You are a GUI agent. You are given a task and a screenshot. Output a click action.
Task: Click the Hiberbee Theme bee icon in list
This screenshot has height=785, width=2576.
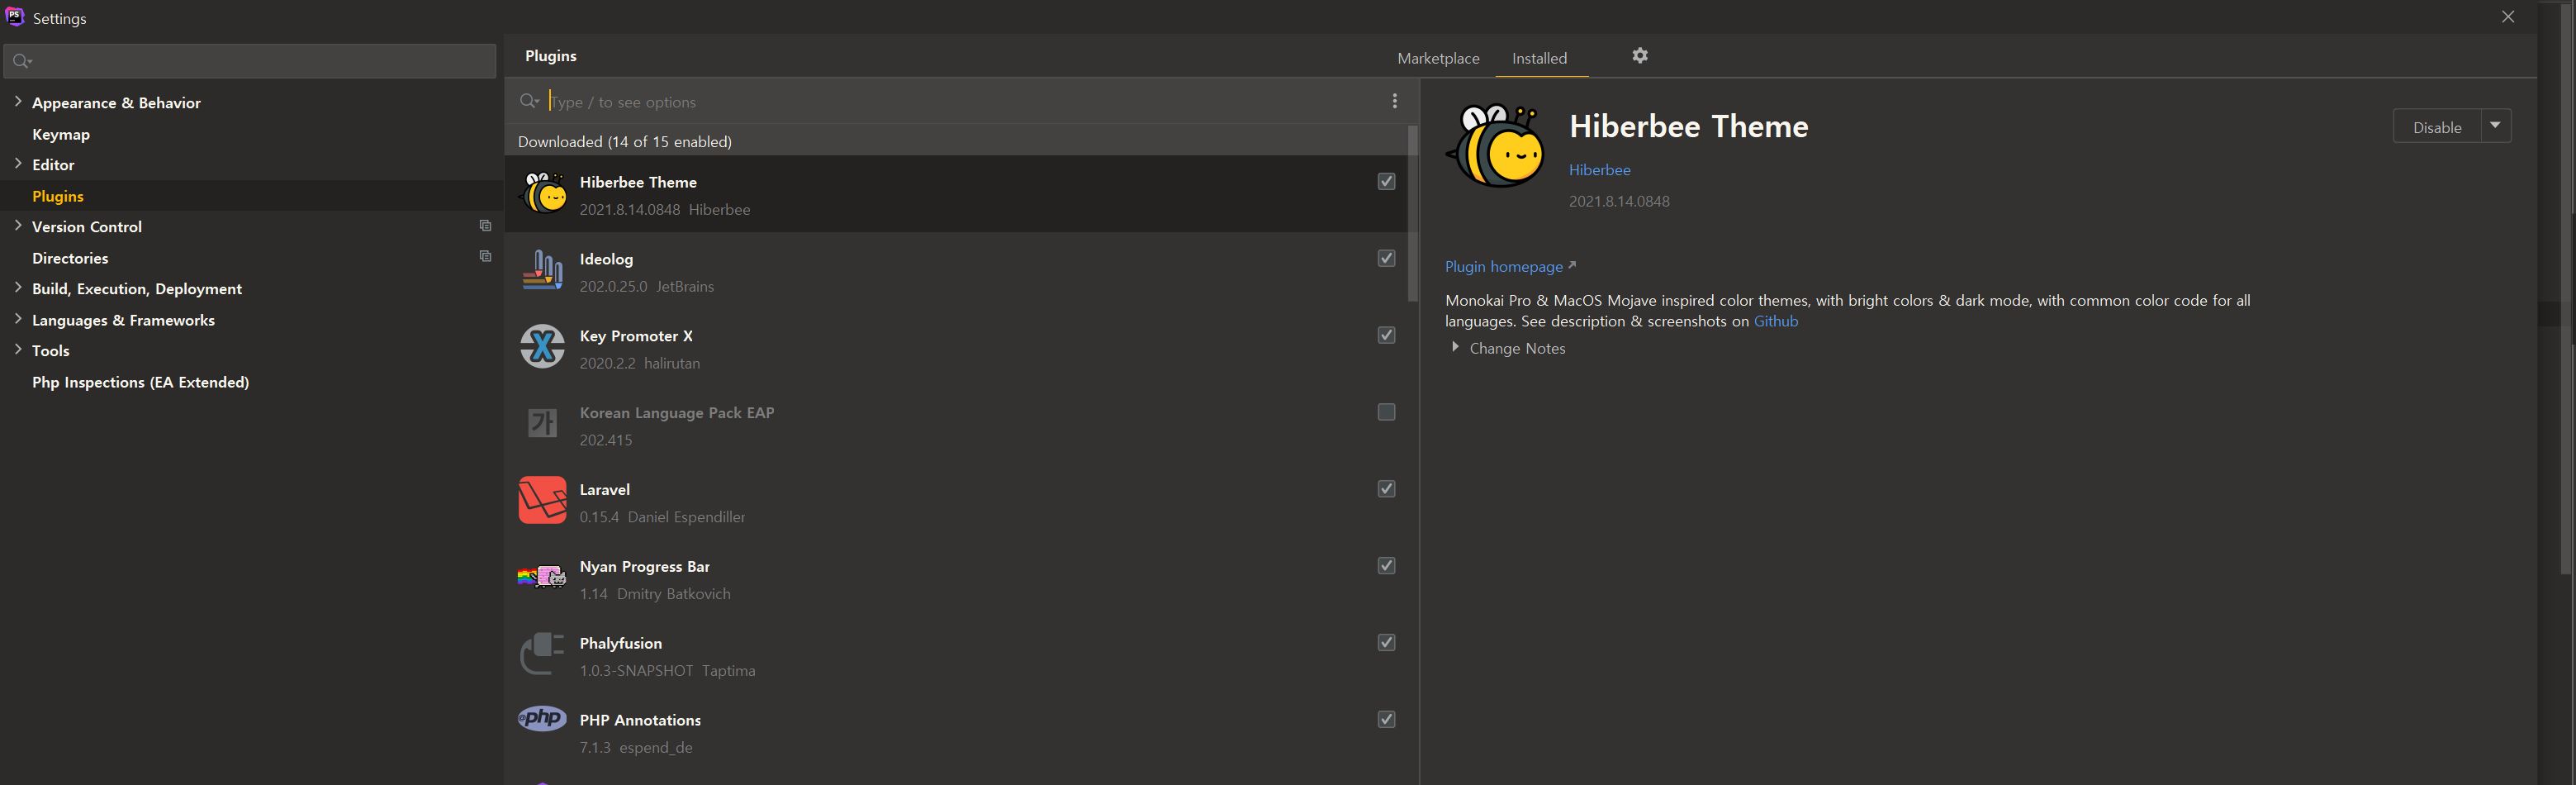(543, 193)
